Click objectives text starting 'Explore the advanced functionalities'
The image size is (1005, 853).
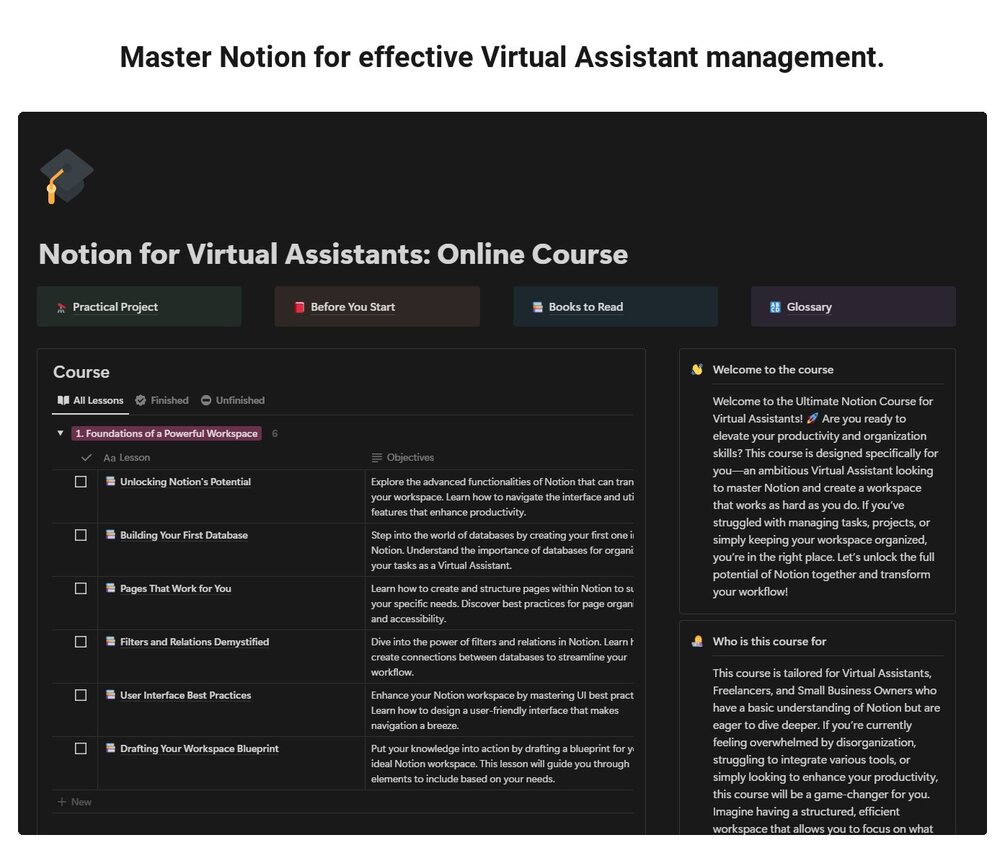(x=502, y=497)
